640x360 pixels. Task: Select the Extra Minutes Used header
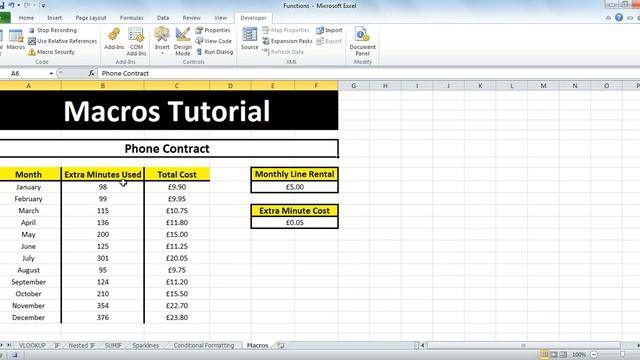click(x=102, y=174)
